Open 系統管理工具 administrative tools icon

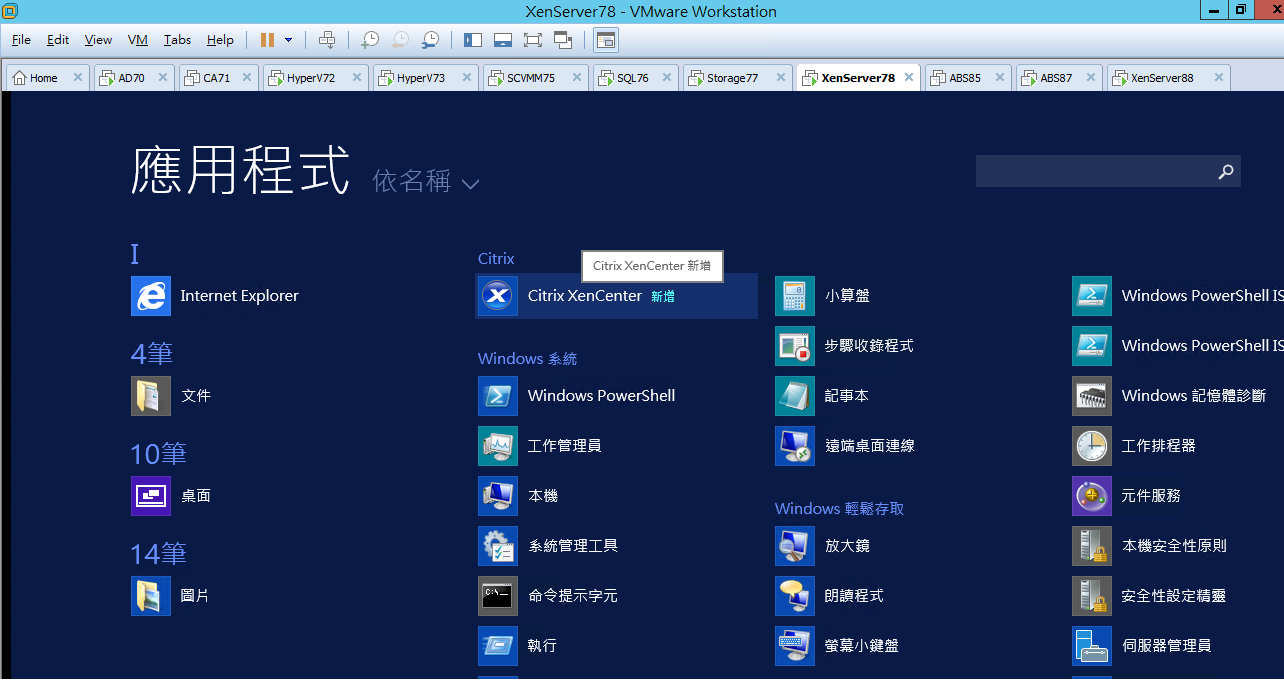pyautogui.click(x=498, y=546)
